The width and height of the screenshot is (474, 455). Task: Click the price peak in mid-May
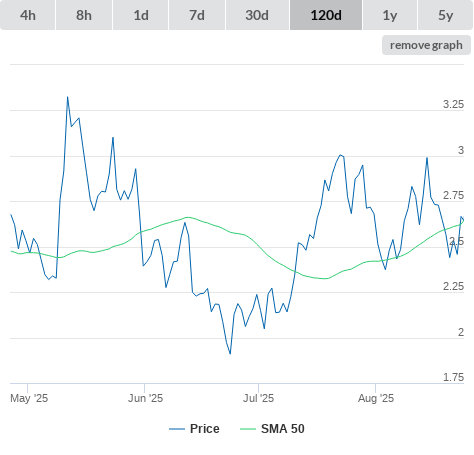[67, 97]
